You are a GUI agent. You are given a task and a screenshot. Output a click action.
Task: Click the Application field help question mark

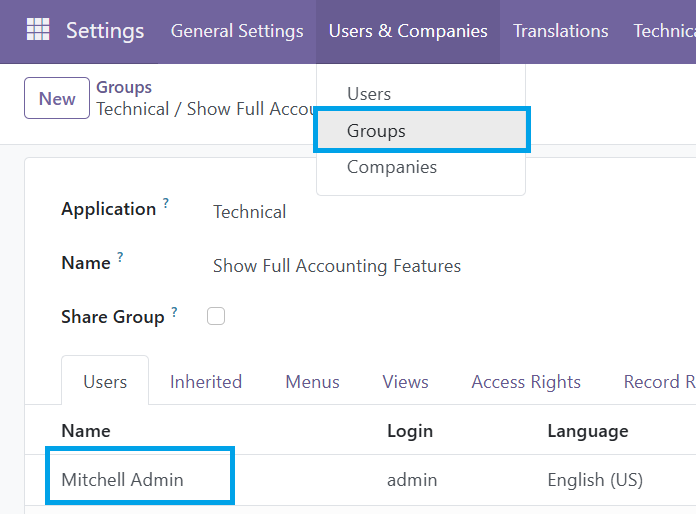pyautogui.click(x=166, y=203)
